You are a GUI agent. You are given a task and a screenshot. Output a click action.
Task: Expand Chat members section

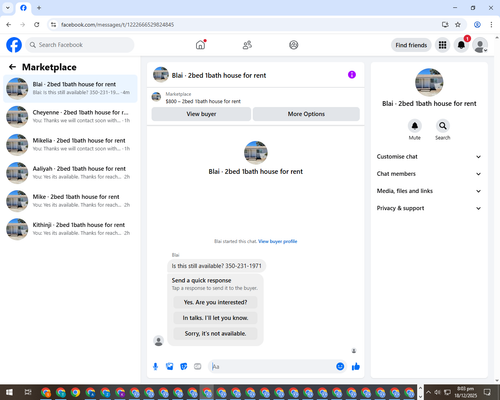[x=429, y=174]
